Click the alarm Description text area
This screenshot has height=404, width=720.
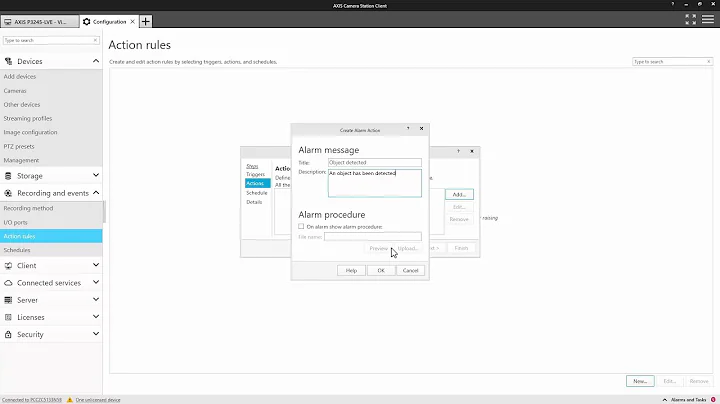[375, 183]
